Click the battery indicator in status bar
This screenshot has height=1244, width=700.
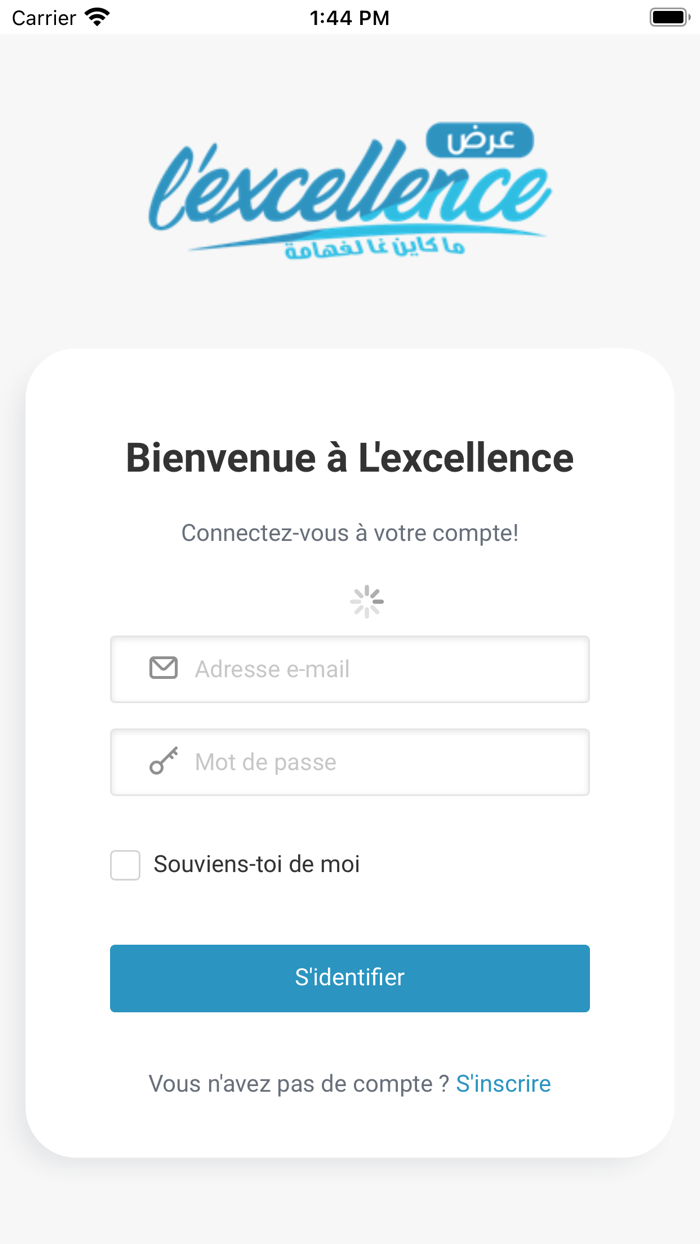pos(666,16)
